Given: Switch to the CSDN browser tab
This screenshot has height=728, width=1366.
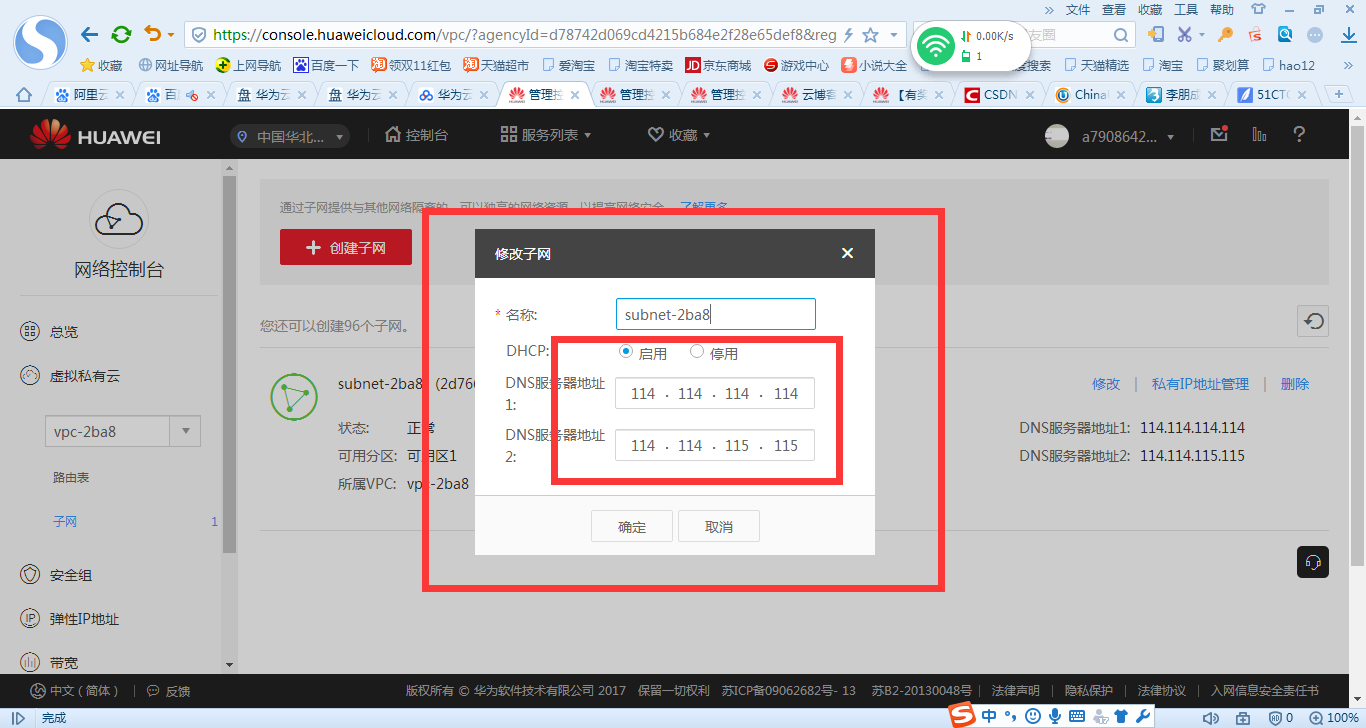Looking at the screenshot, I should 999,95.
